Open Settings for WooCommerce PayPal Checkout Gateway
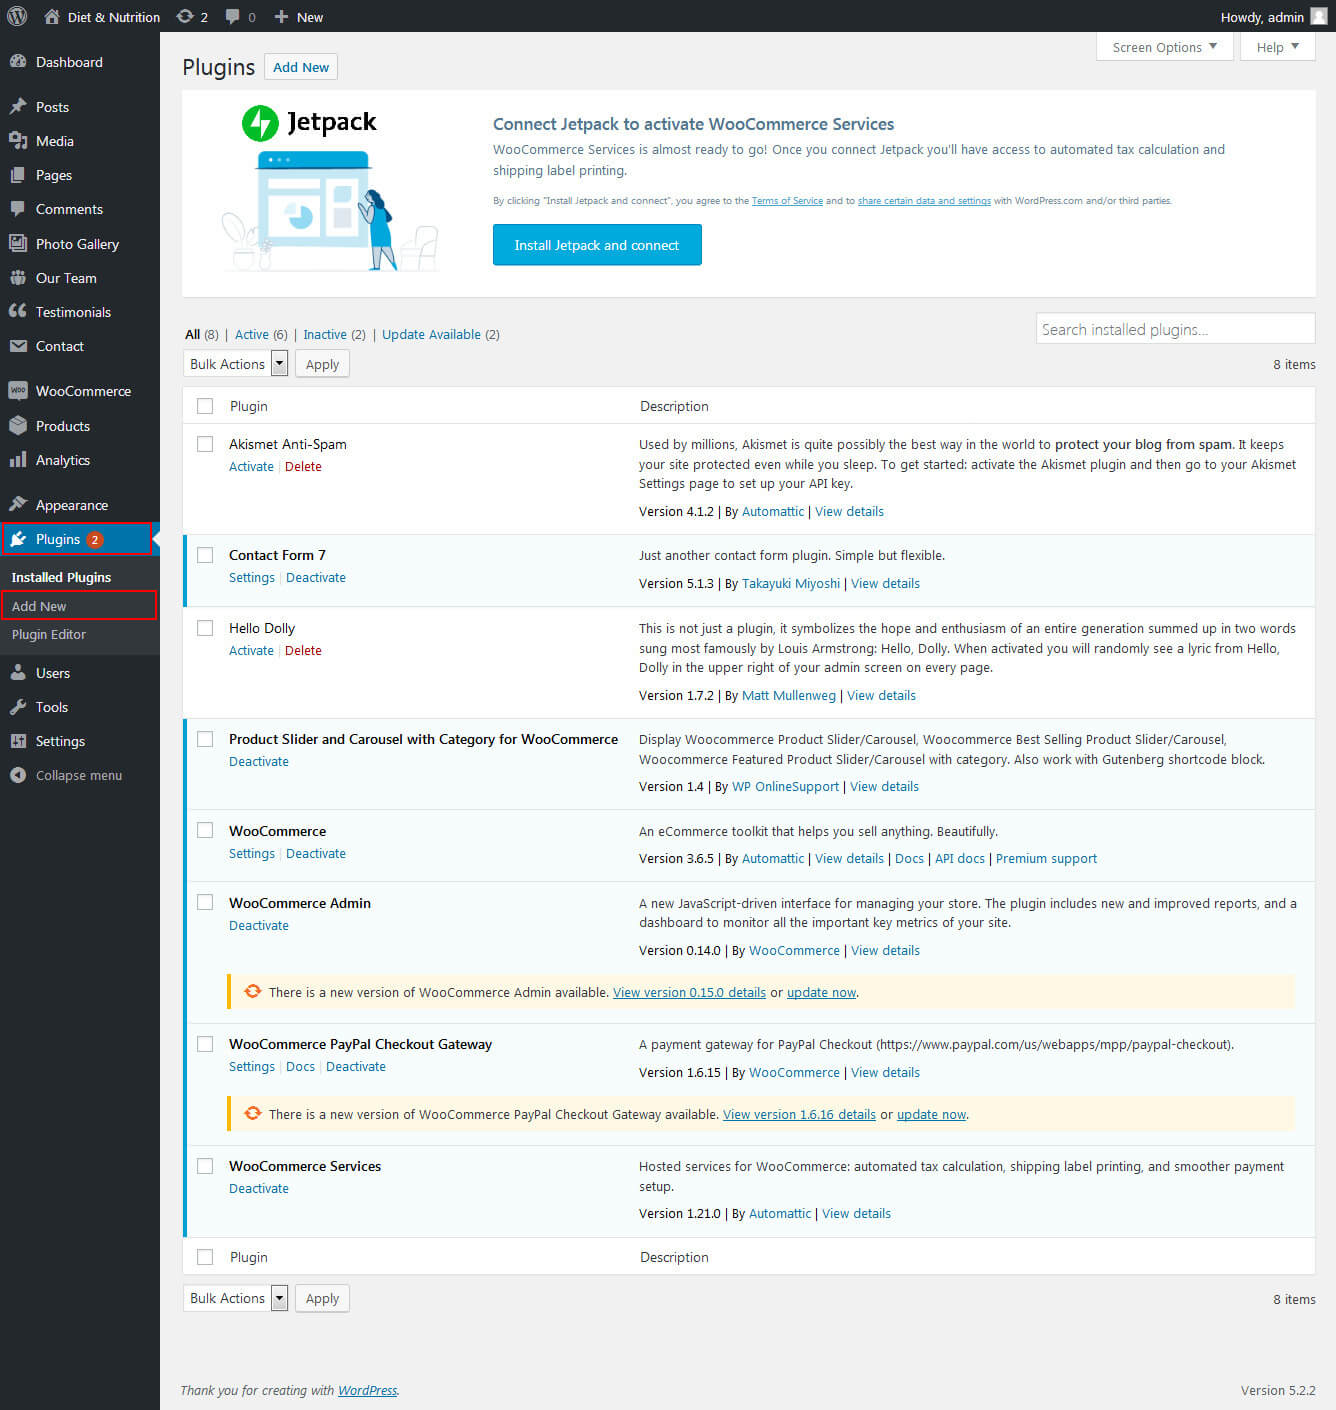Screen dimensions: 1336x1410 (252, 1066)
